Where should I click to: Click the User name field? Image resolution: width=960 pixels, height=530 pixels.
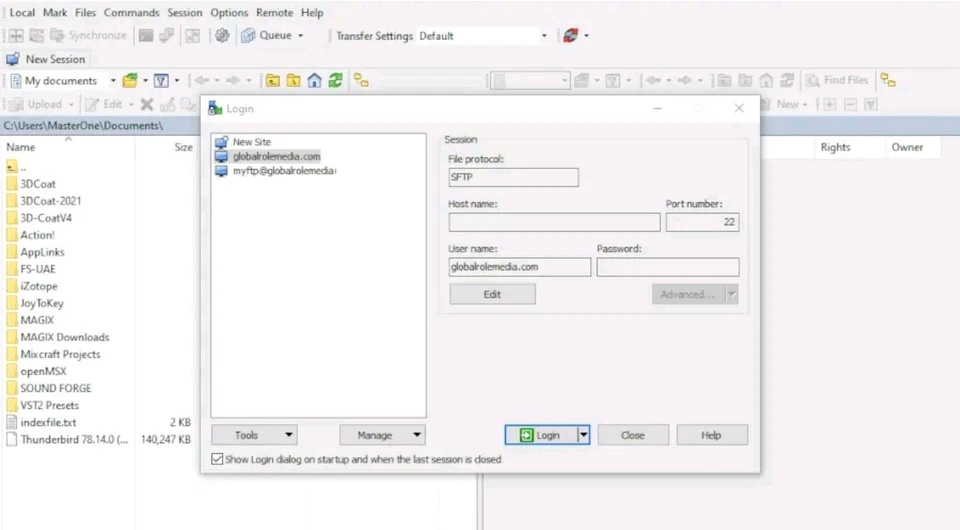[519, 267]
